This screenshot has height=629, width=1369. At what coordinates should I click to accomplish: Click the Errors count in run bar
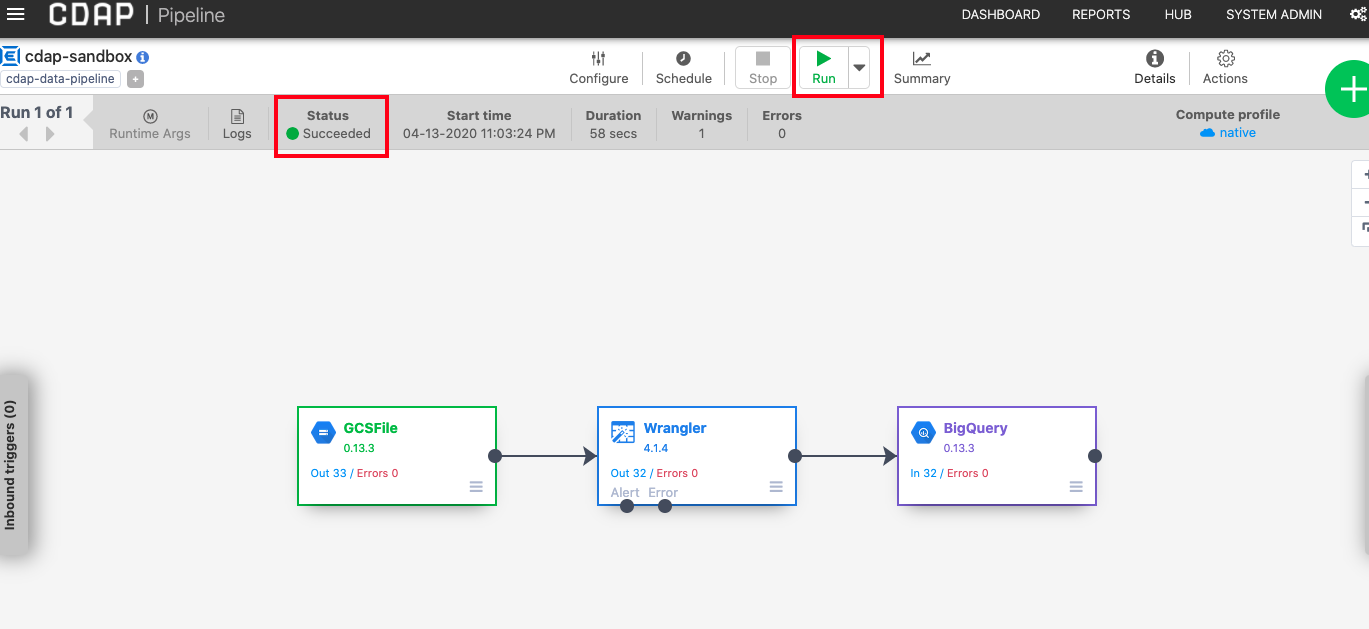pos(782,133)
